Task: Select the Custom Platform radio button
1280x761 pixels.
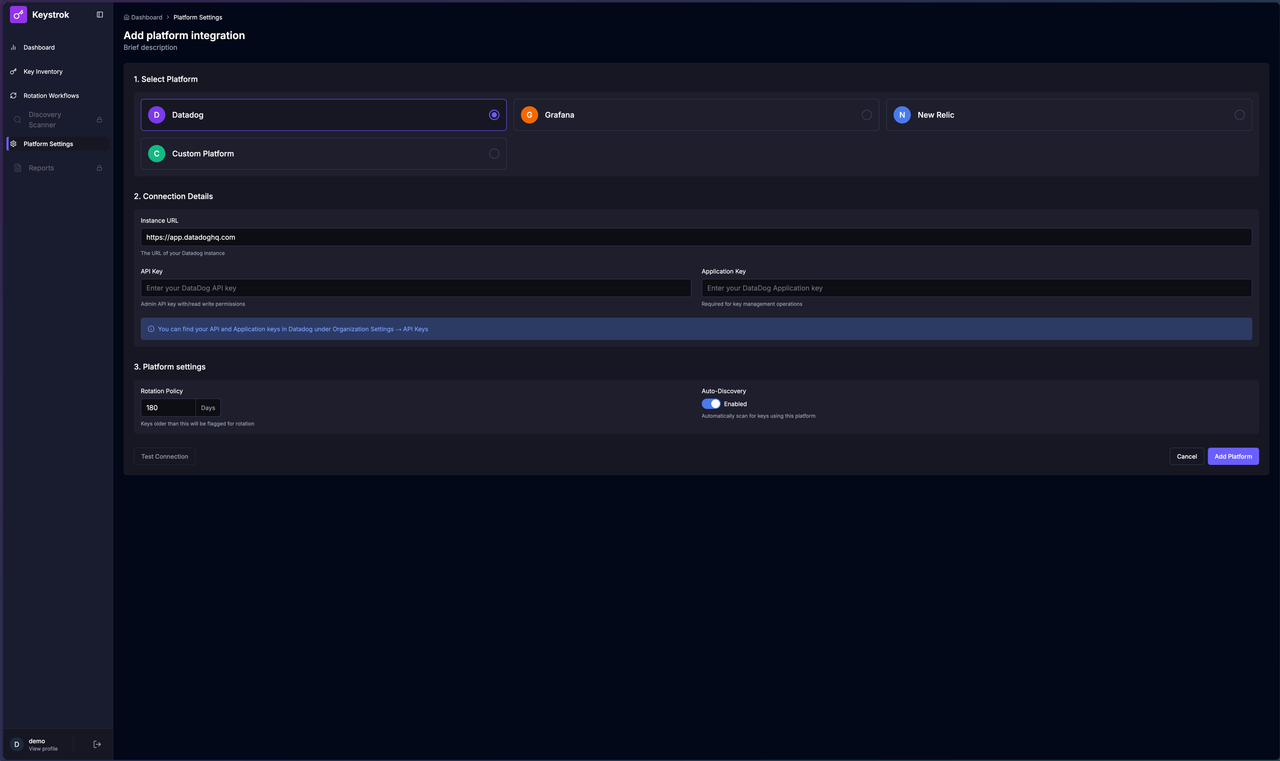Action: click(x=494, y=154)
